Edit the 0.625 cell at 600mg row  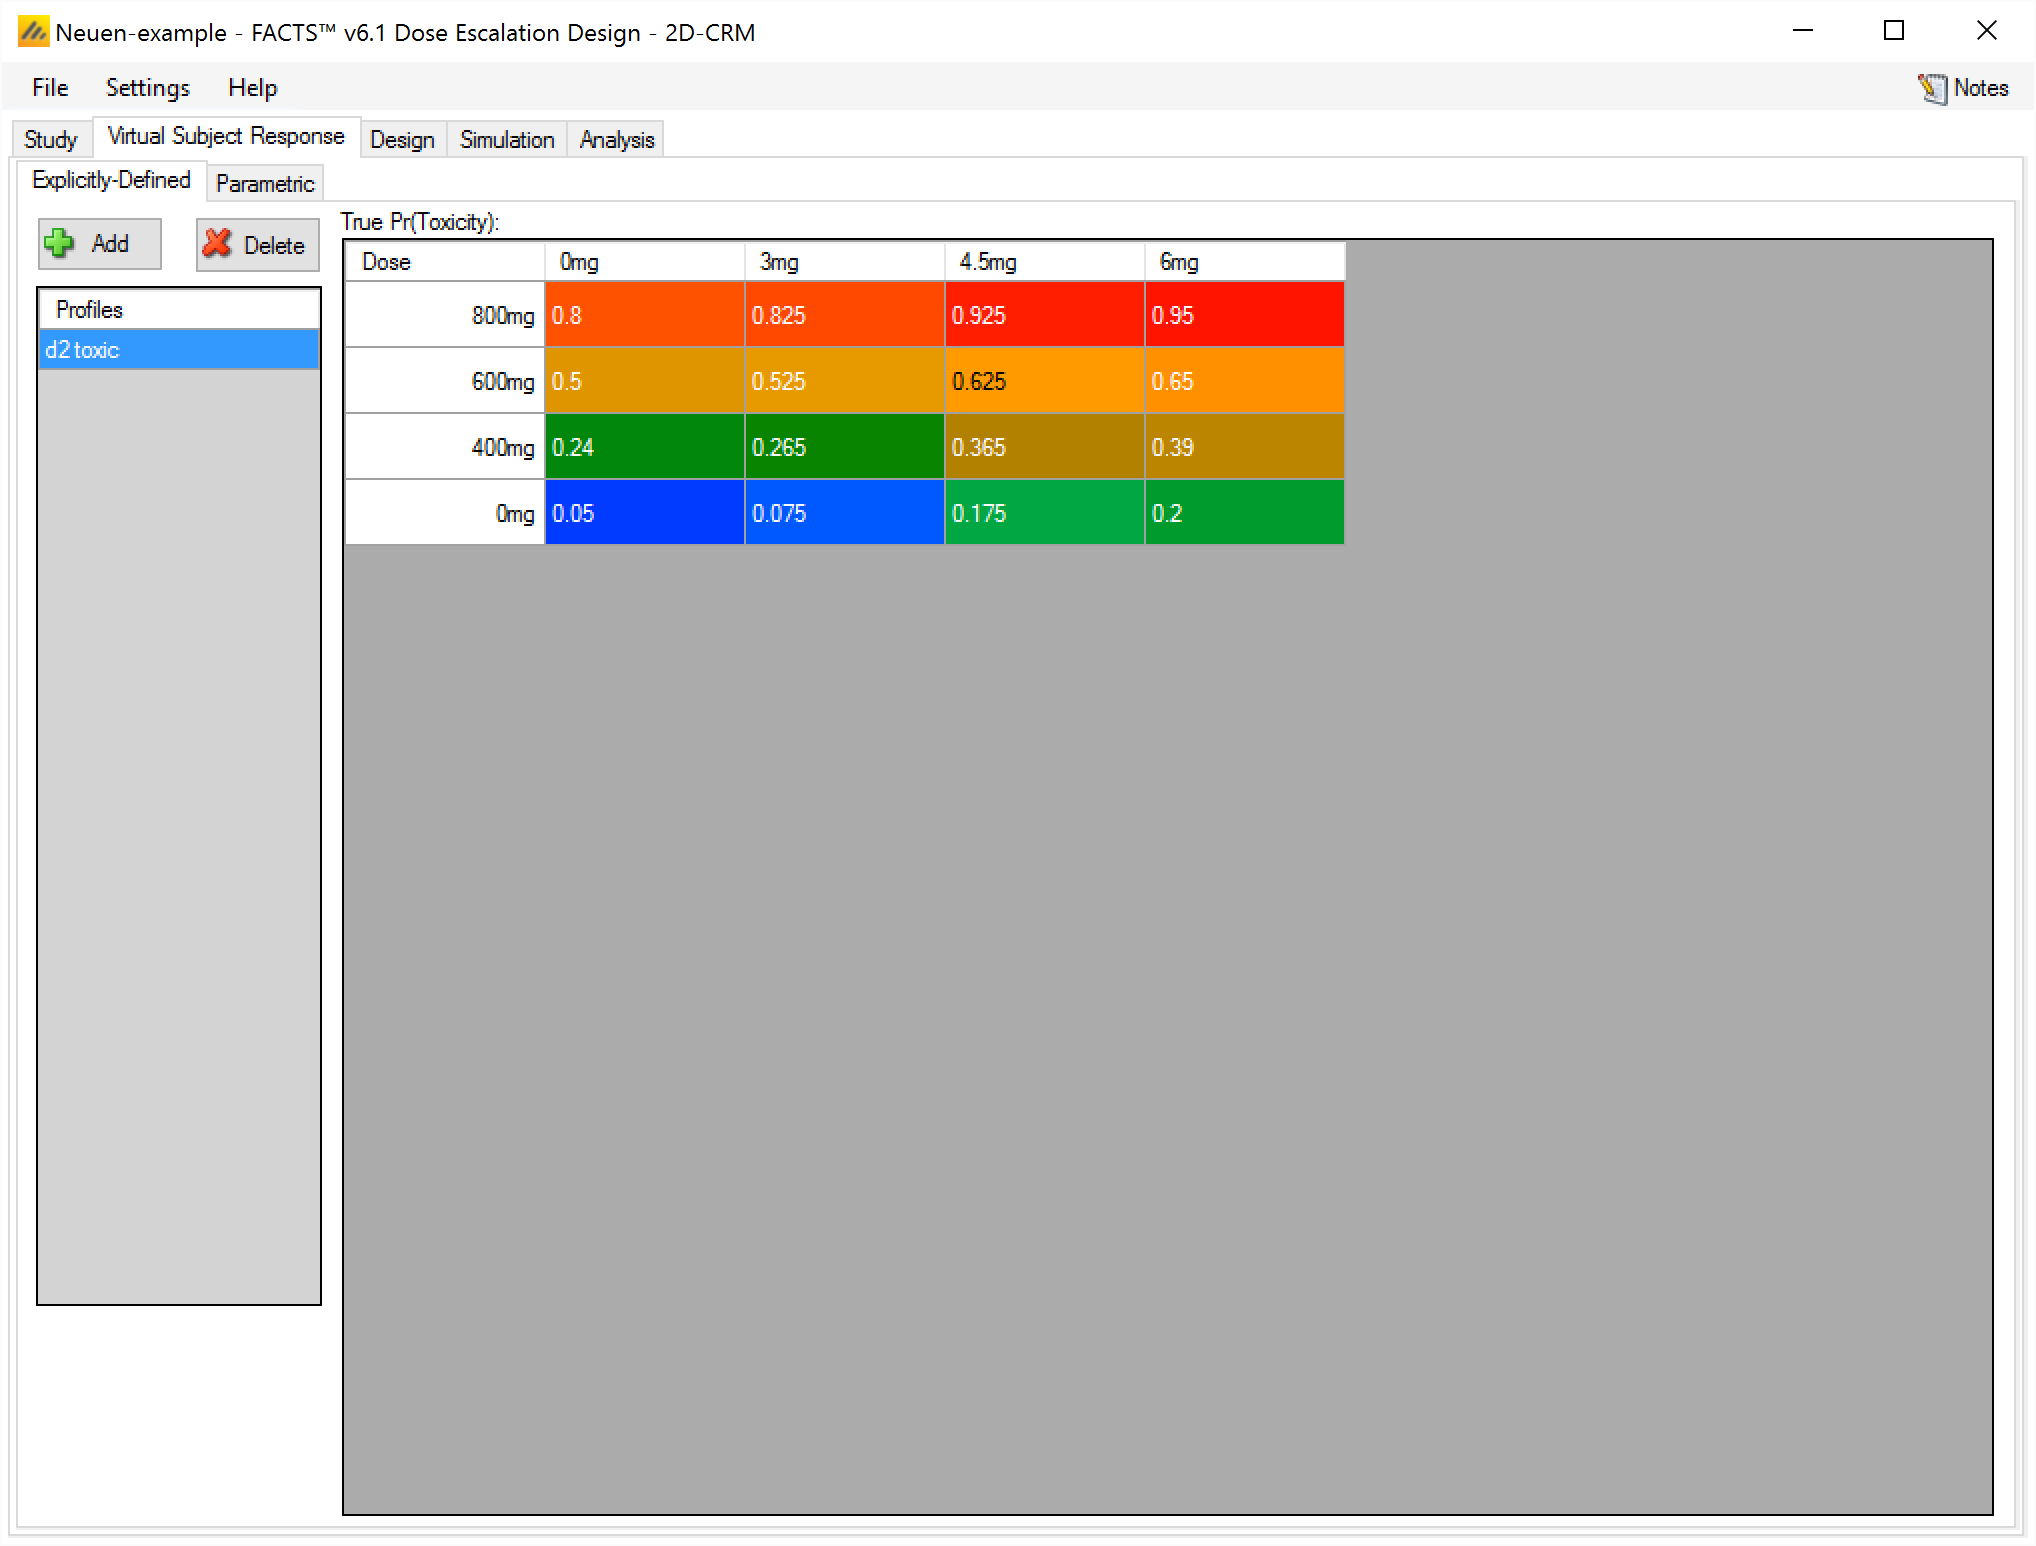click(x=1044, y=381)
